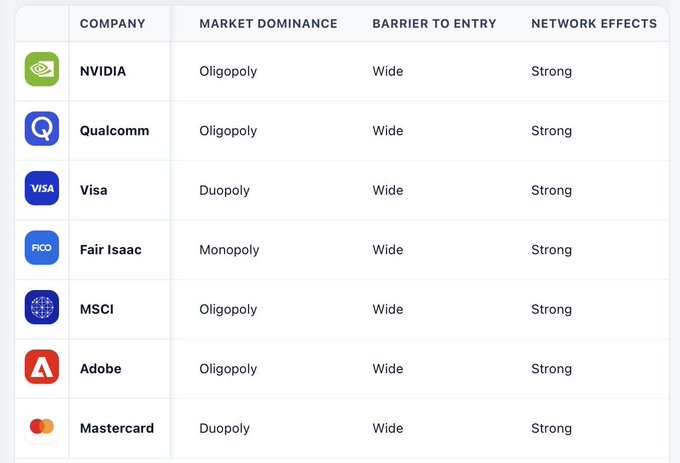Open the NVIDIA company name link
The image size is (680, 463).
click(x=103, y=71)
